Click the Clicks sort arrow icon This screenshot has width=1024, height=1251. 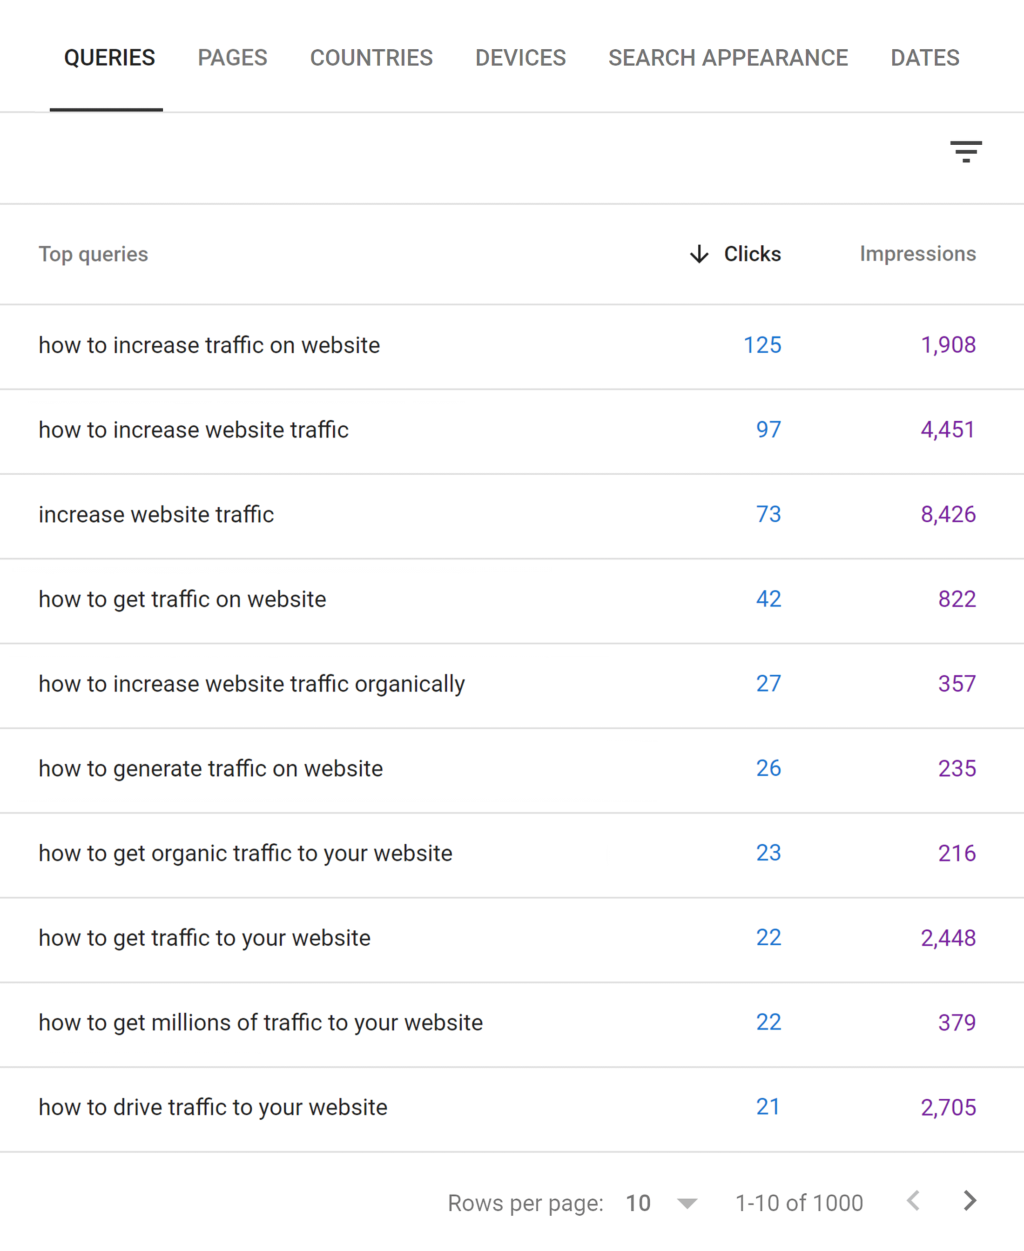pos(699,254)
